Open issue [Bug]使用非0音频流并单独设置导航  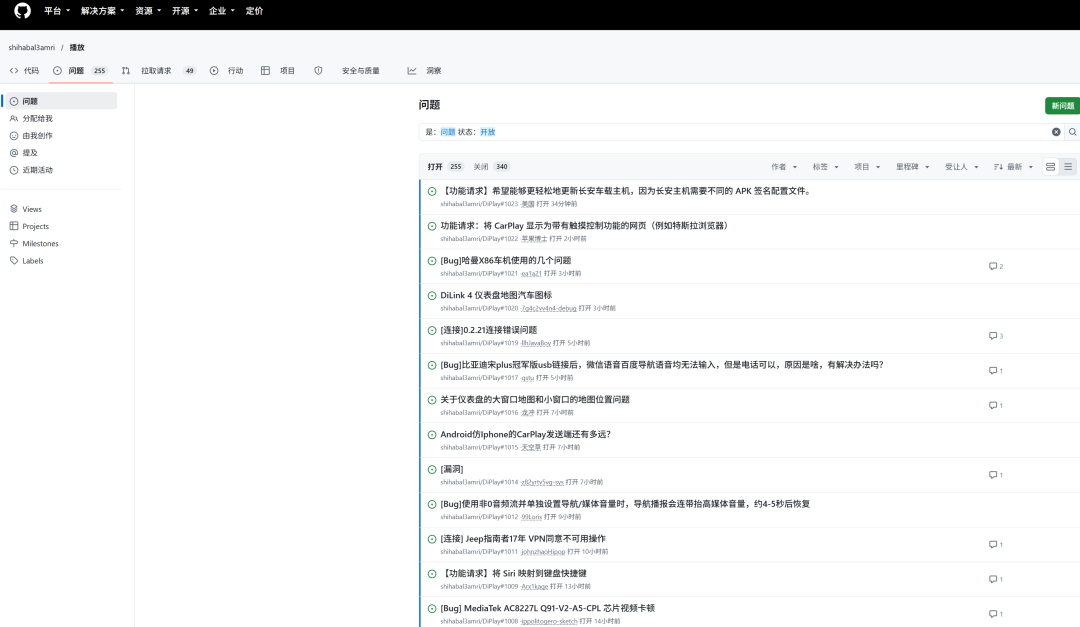pos(625,504)
